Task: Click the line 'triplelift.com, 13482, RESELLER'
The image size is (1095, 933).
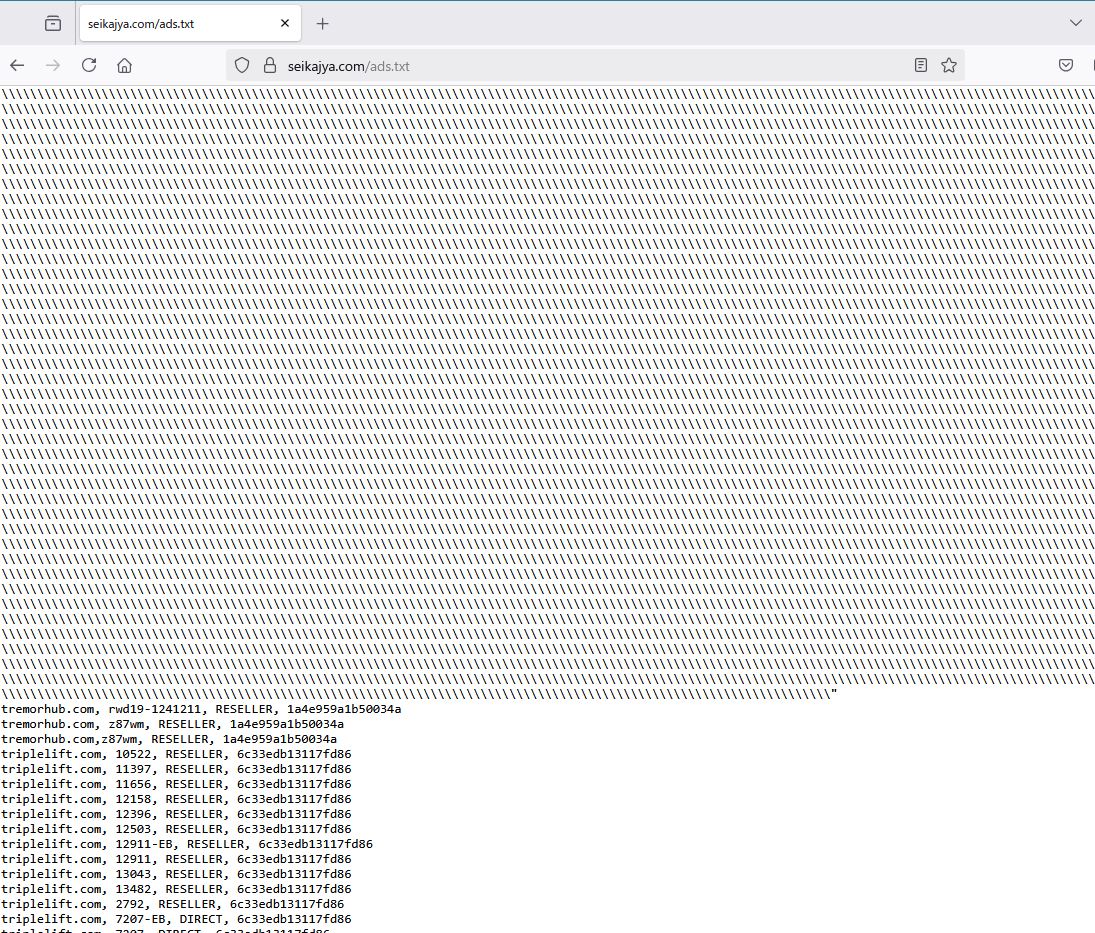Action: pyautogui.click(x=176, y=890)
